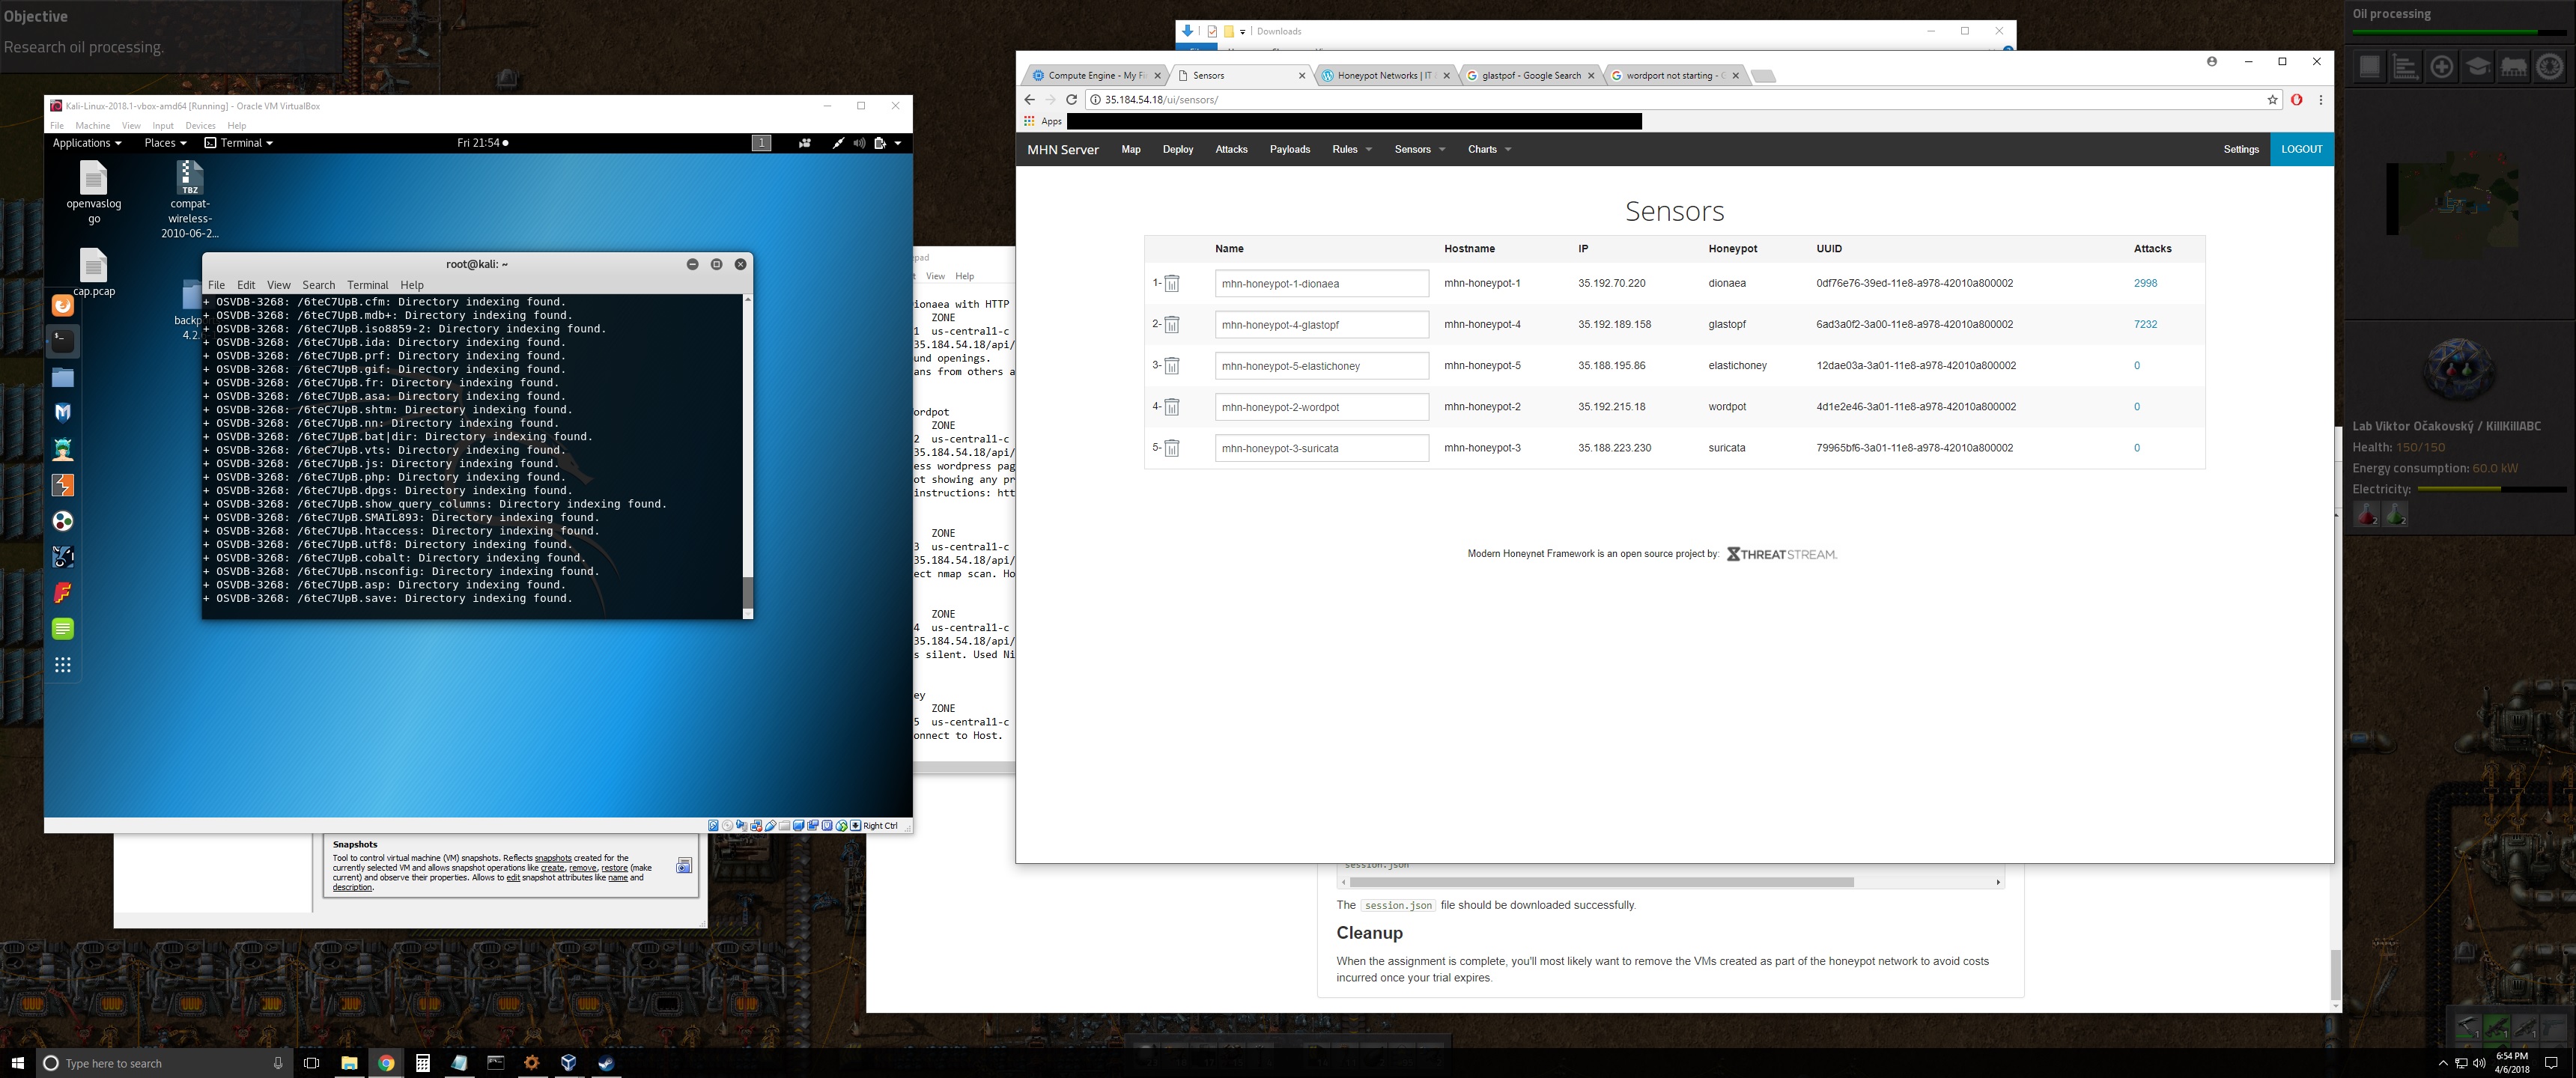The height and width of the screenshot is (1078, 2576).
Task: Click the horizontal scrollbar under session.json
Action: 1600,882
